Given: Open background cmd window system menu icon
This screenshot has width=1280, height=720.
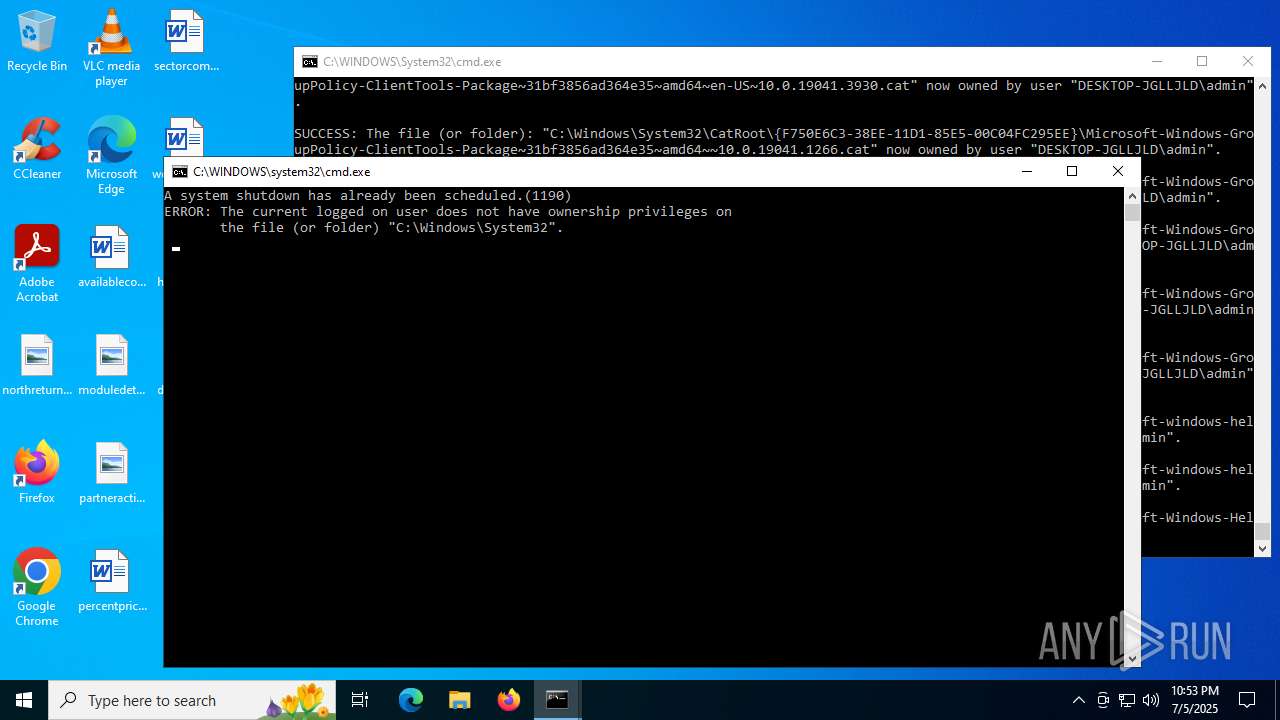Looking at the screenshot, I should click(x=310, y=62).
